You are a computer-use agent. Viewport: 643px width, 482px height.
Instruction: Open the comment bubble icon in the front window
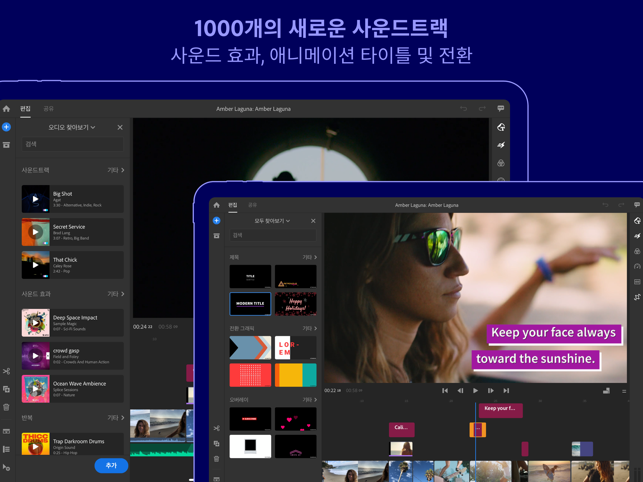637,205
